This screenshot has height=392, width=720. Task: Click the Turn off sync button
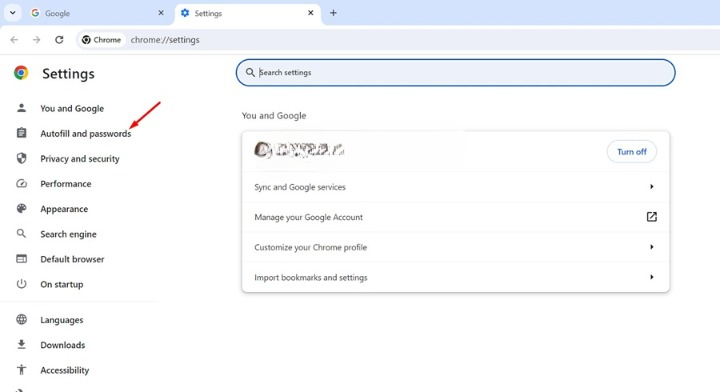pyautogui.click(x=631, y=151)
